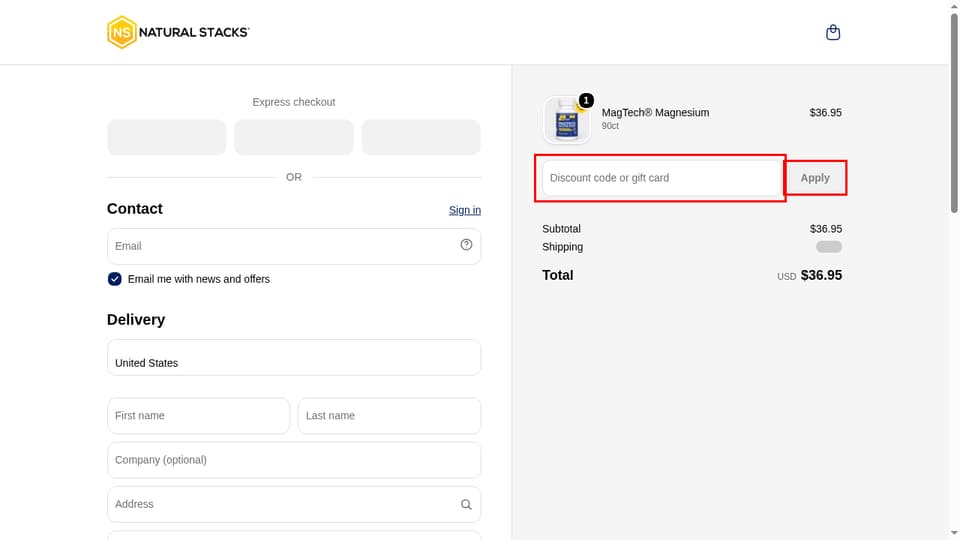Click the Contact heading
960x540 pixels.
click(x=135, y=209)
